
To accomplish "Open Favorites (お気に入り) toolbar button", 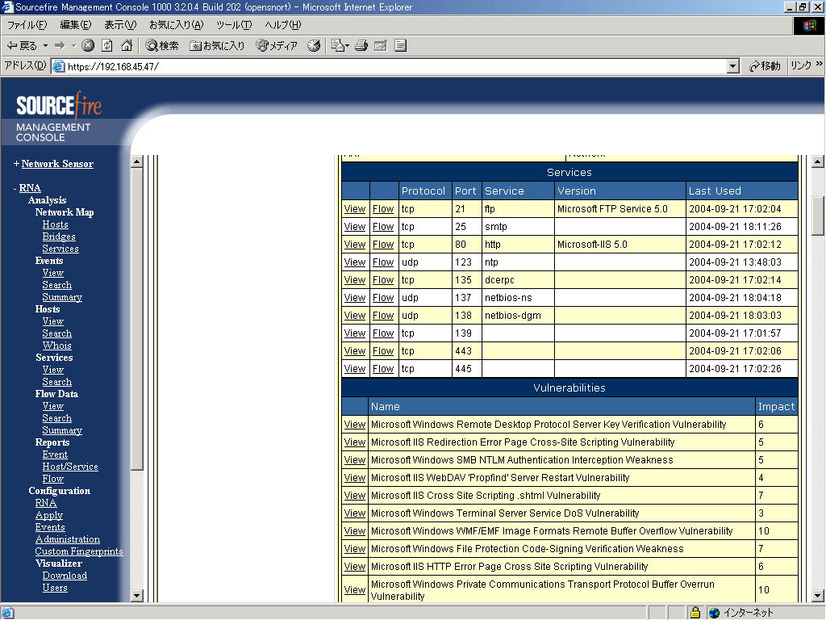I will [x=217, y=45].
